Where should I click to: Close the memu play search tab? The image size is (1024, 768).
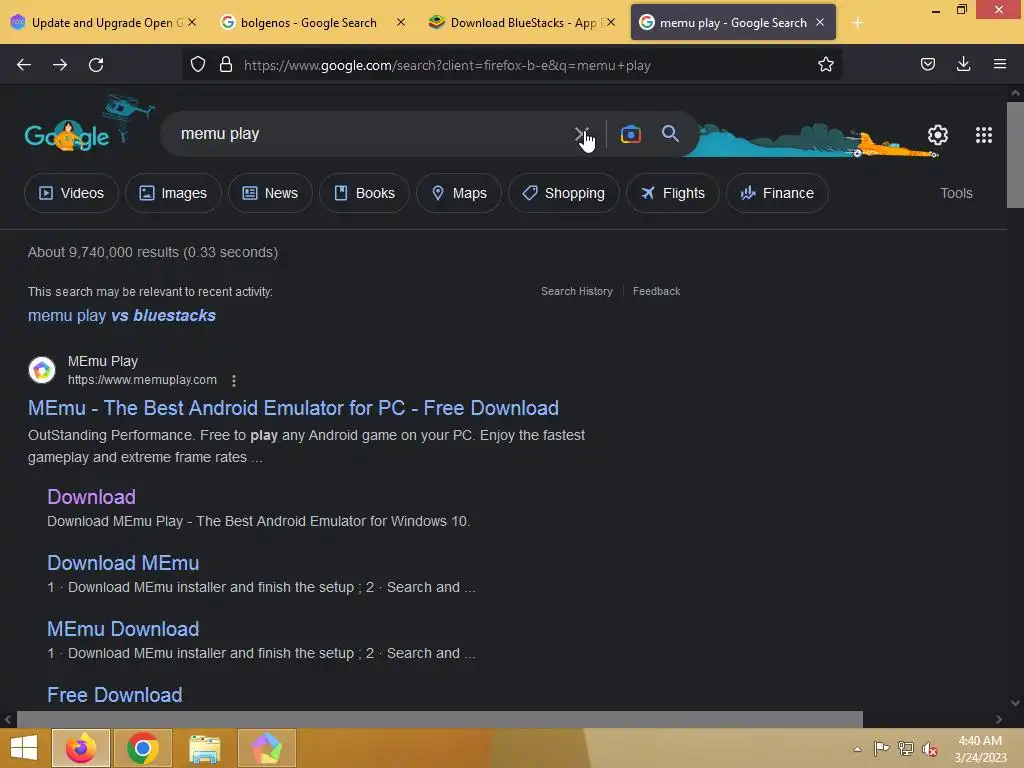(820, 22)
